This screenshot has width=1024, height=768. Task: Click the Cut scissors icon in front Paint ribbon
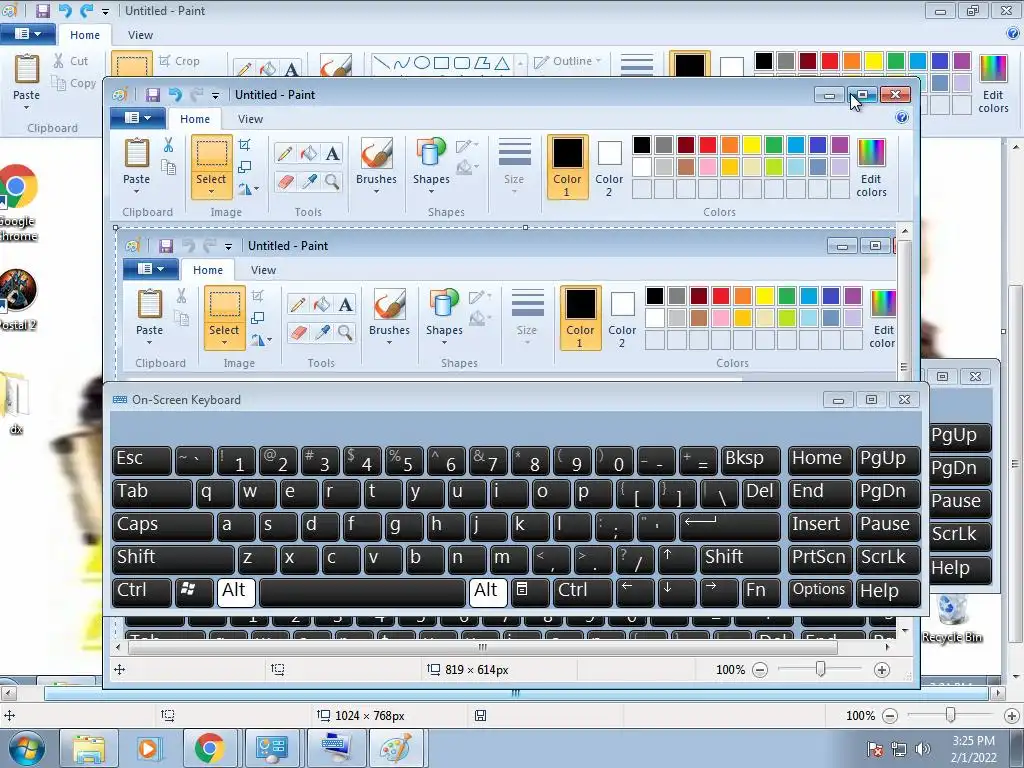pyautogui.click(x=168, y=145)
